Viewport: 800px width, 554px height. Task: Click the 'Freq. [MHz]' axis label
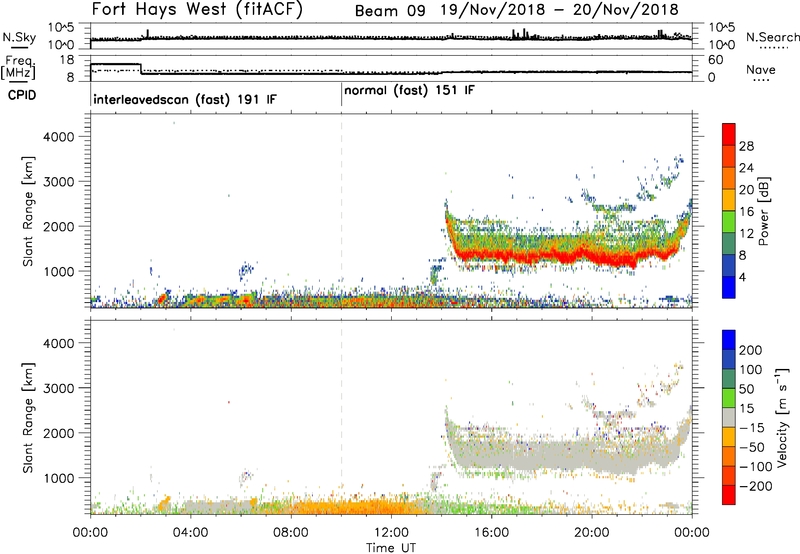[x=19, y=67]
